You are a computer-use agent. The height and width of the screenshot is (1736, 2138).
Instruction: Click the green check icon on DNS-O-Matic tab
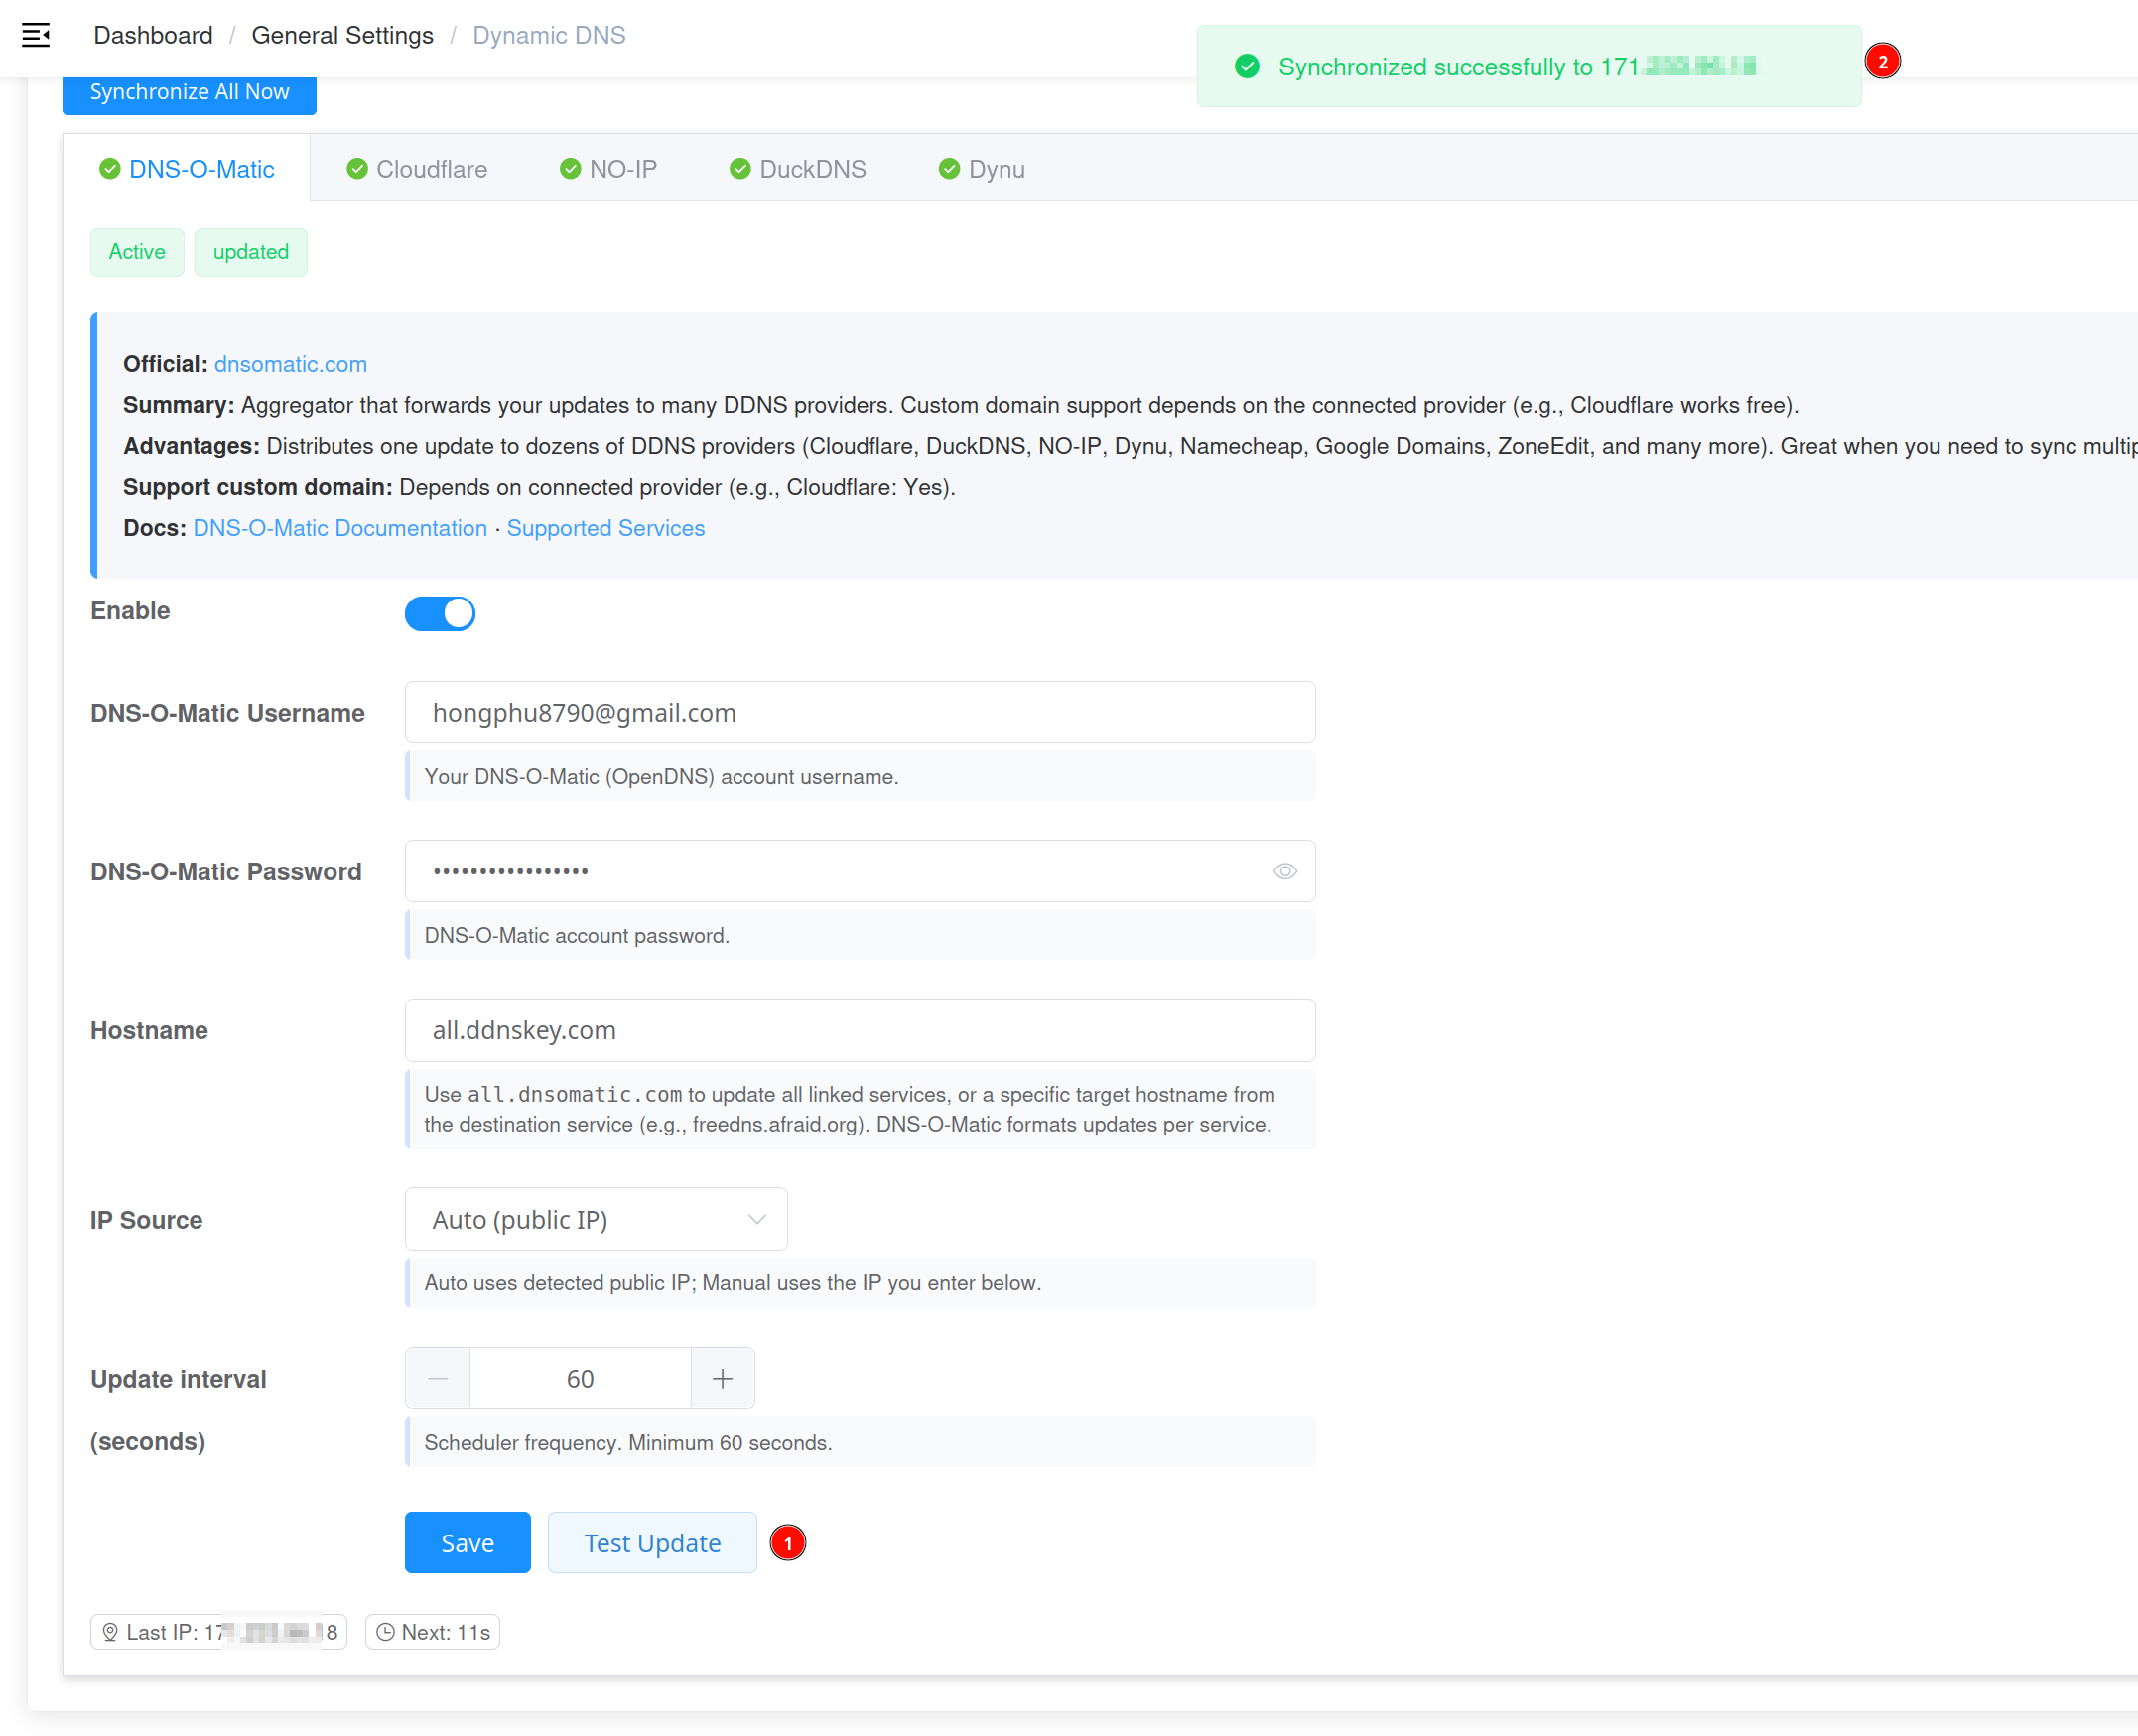[110, 169]
